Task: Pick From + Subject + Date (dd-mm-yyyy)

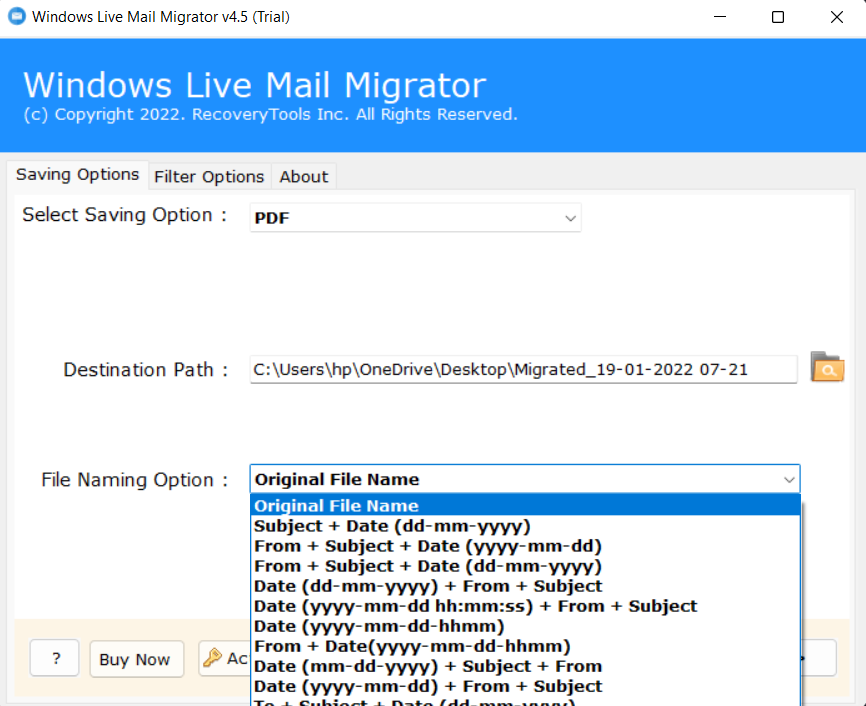Action: (525, 566)
